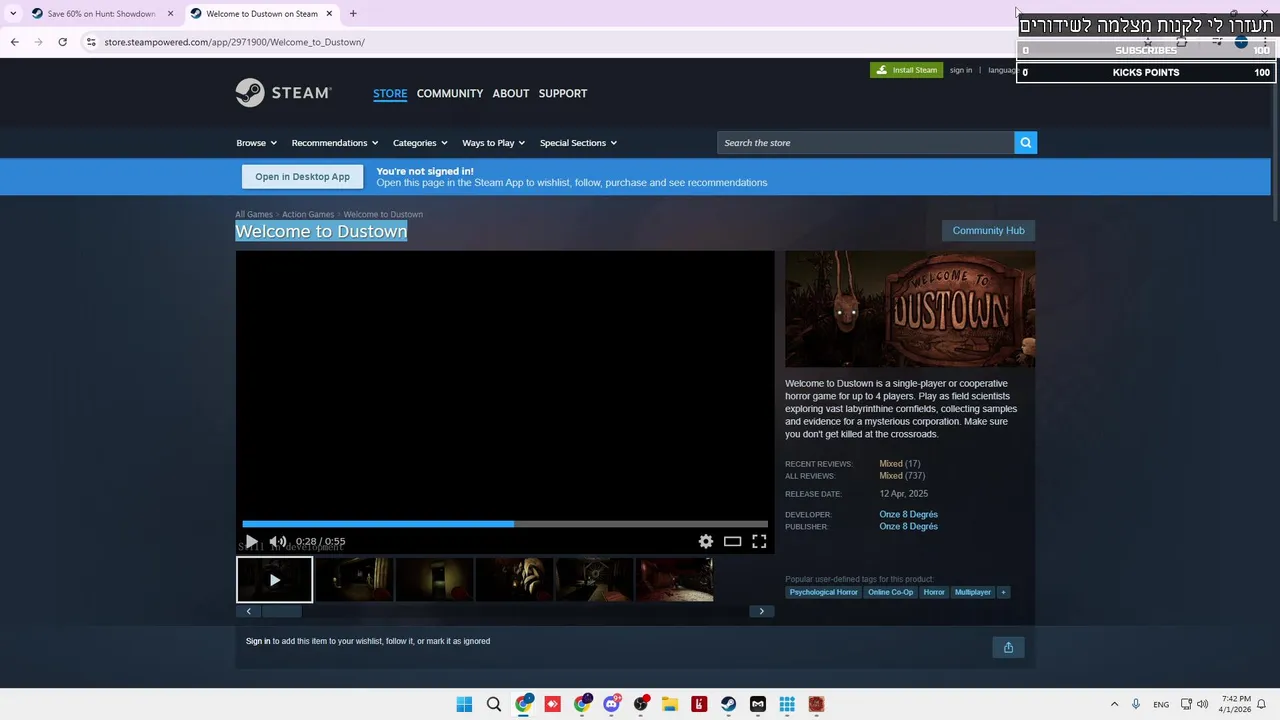This screenshot has width=1280, height=720.
Task: Open File Explorer from the taskbar
Action: tap(670, 704)
